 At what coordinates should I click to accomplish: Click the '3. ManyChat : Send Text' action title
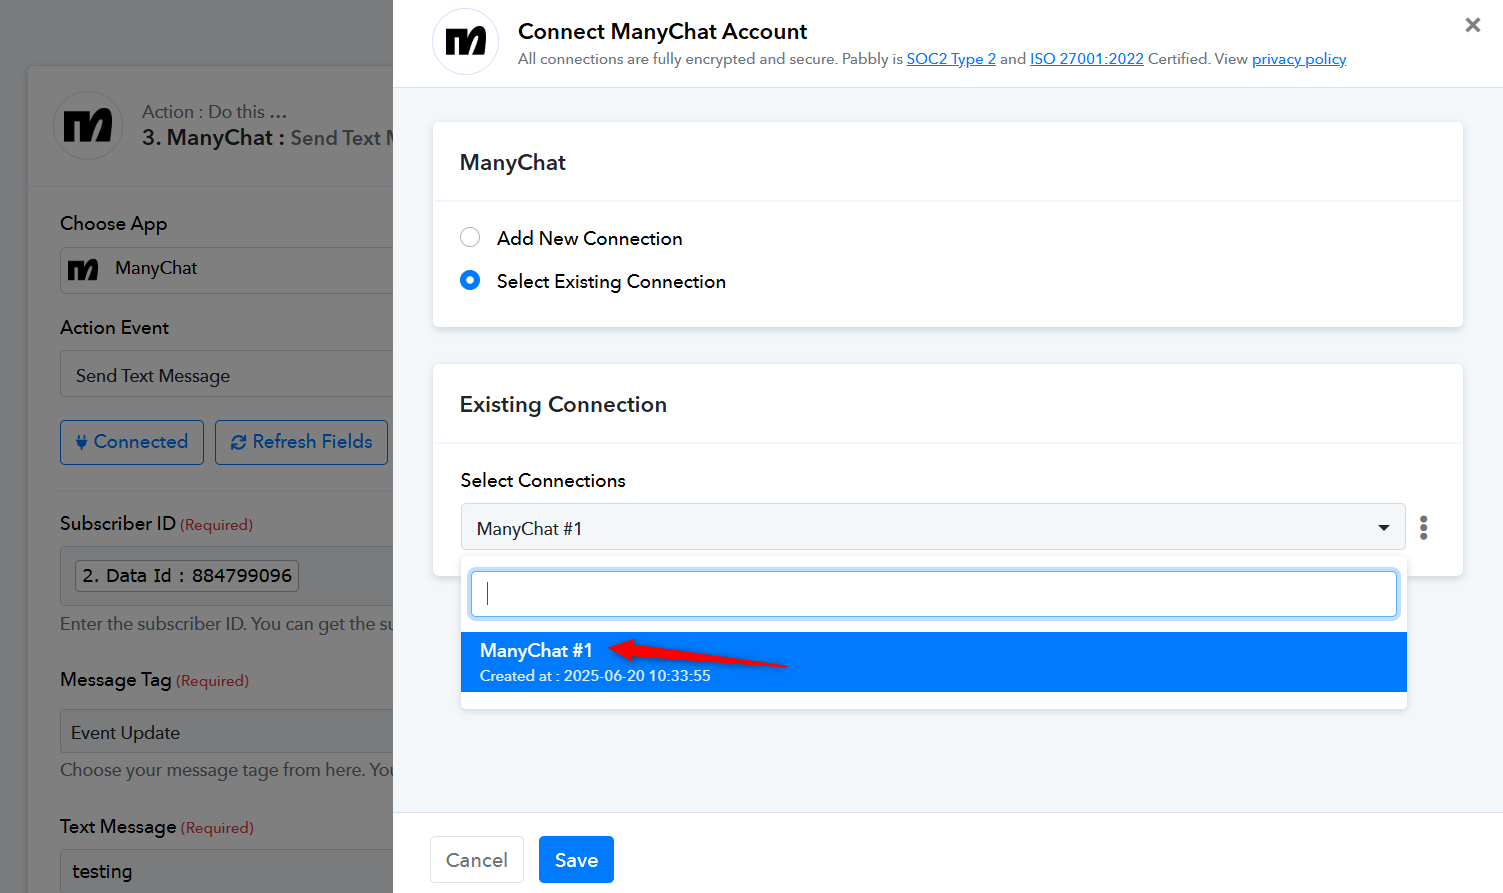click(x=267, y=138)
